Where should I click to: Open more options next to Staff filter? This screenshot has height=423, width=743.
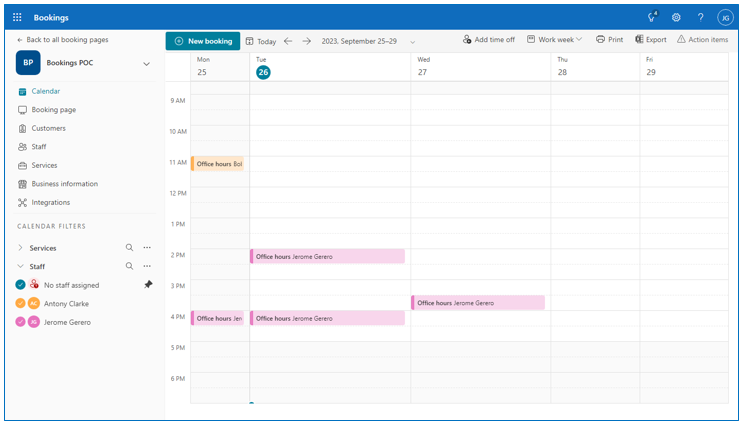pos(147,266)
